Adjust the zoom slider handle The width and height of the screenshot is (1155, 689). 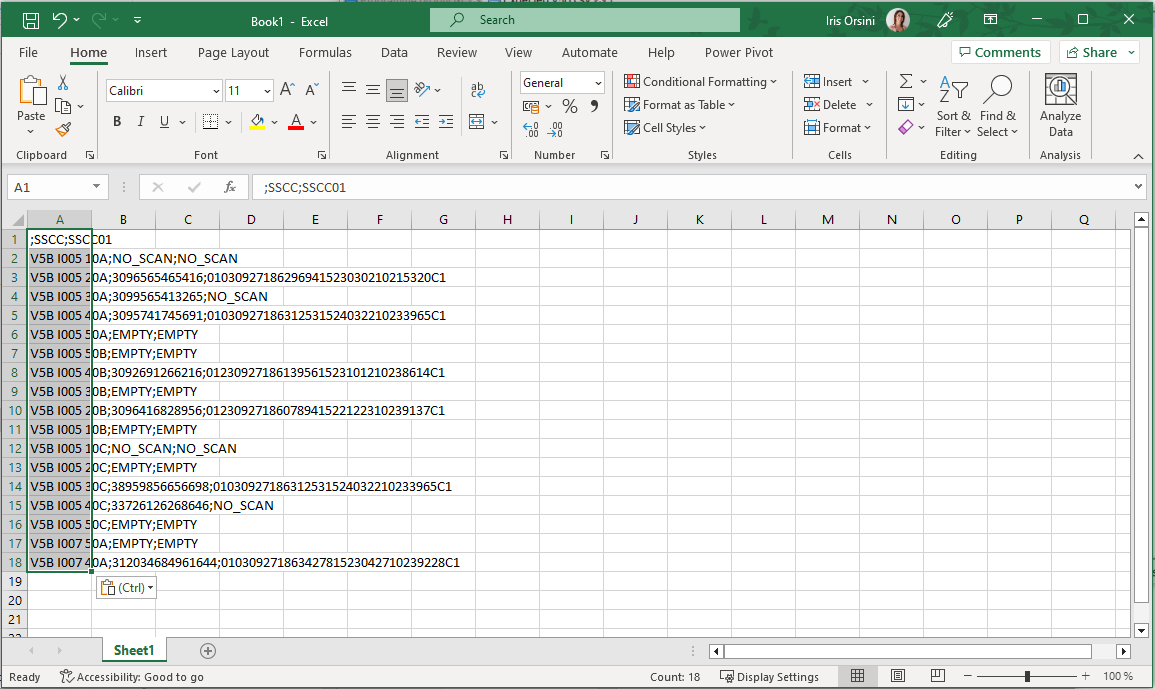pos(1027,676)
